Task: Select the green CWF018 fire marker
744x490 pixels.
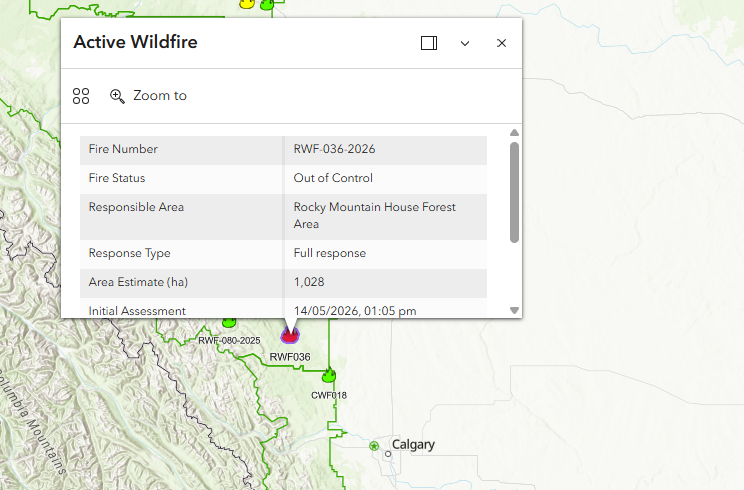Action: [329, 375]
